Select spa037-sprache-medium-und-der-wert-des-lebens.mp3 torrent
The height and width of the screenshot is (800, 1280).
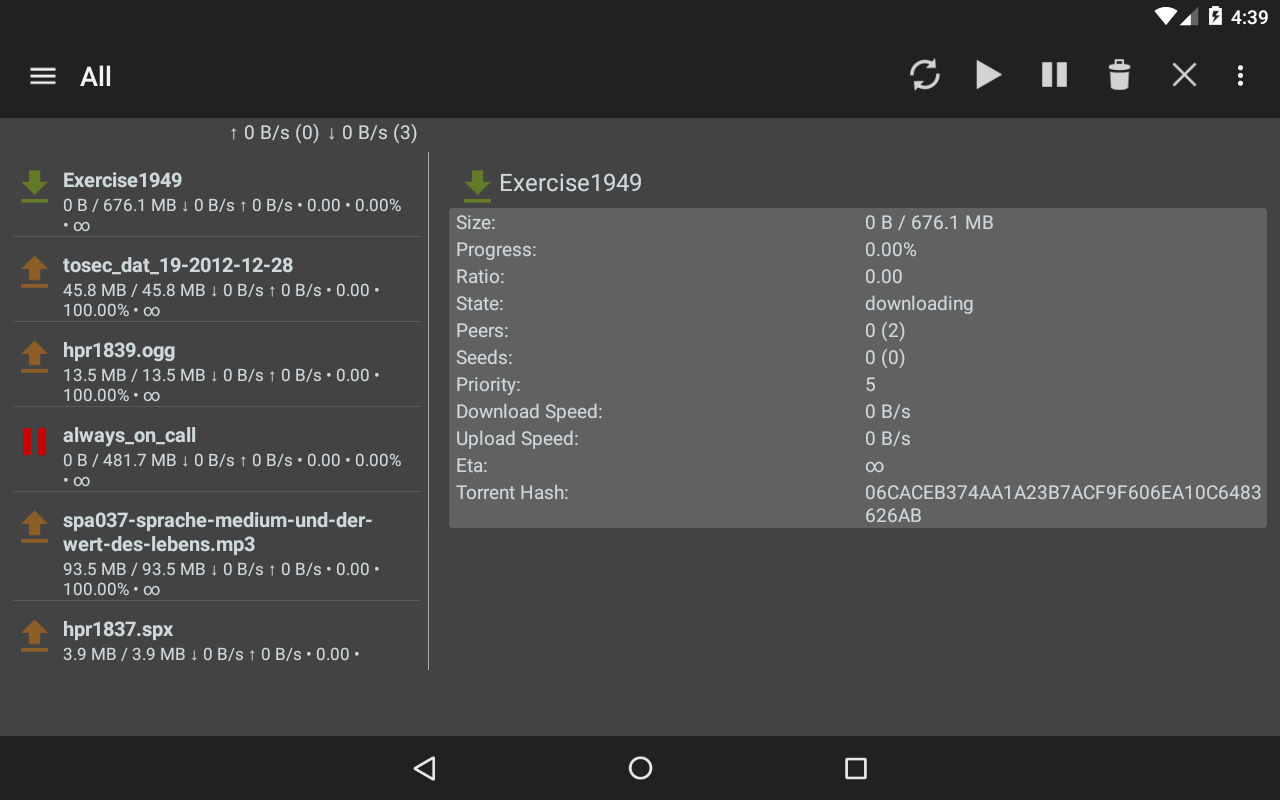click(217, 547)
